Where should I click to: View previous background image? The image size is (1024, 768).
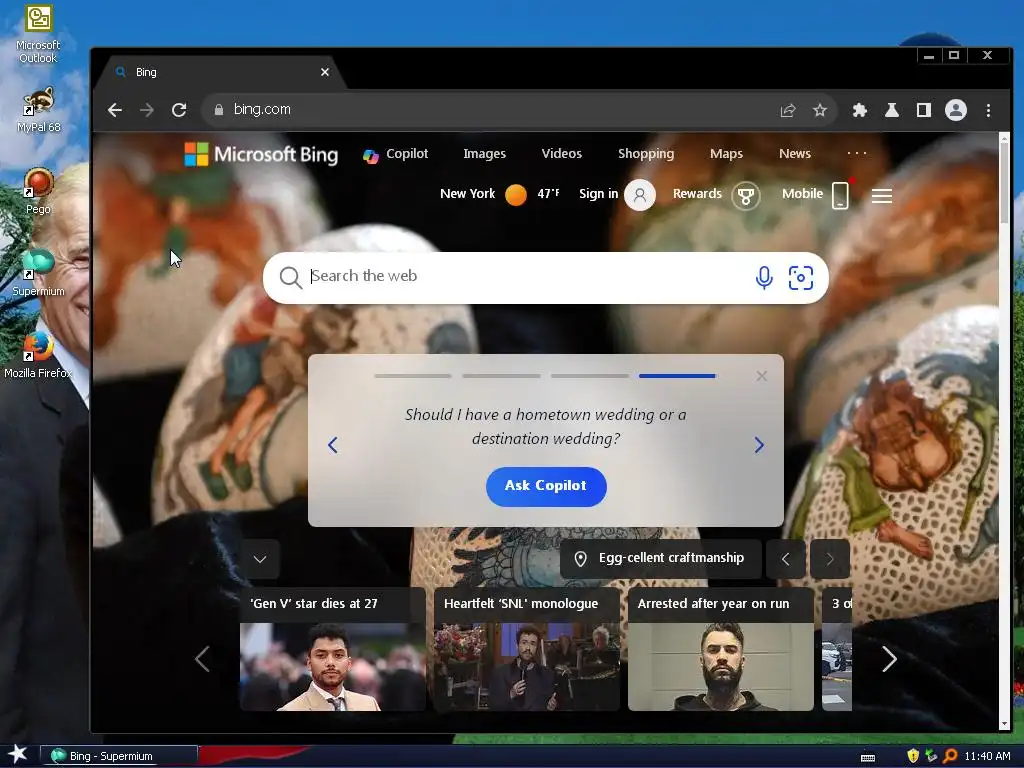[x=786, y=559]
